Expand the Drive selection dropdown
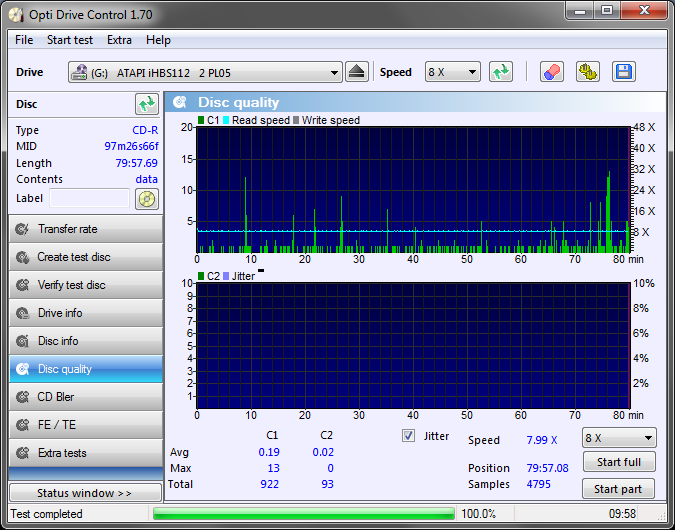Screen dimensions: 675x530 pos(334,72)
